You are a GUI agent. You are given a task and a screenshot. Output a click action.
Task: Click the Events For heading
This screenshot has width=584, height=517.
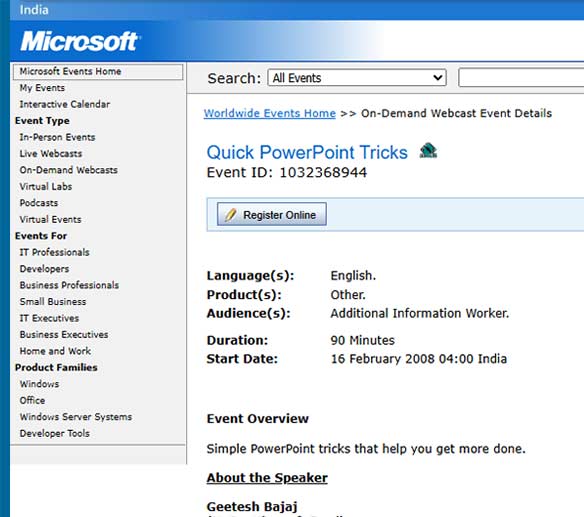[41, 236]
